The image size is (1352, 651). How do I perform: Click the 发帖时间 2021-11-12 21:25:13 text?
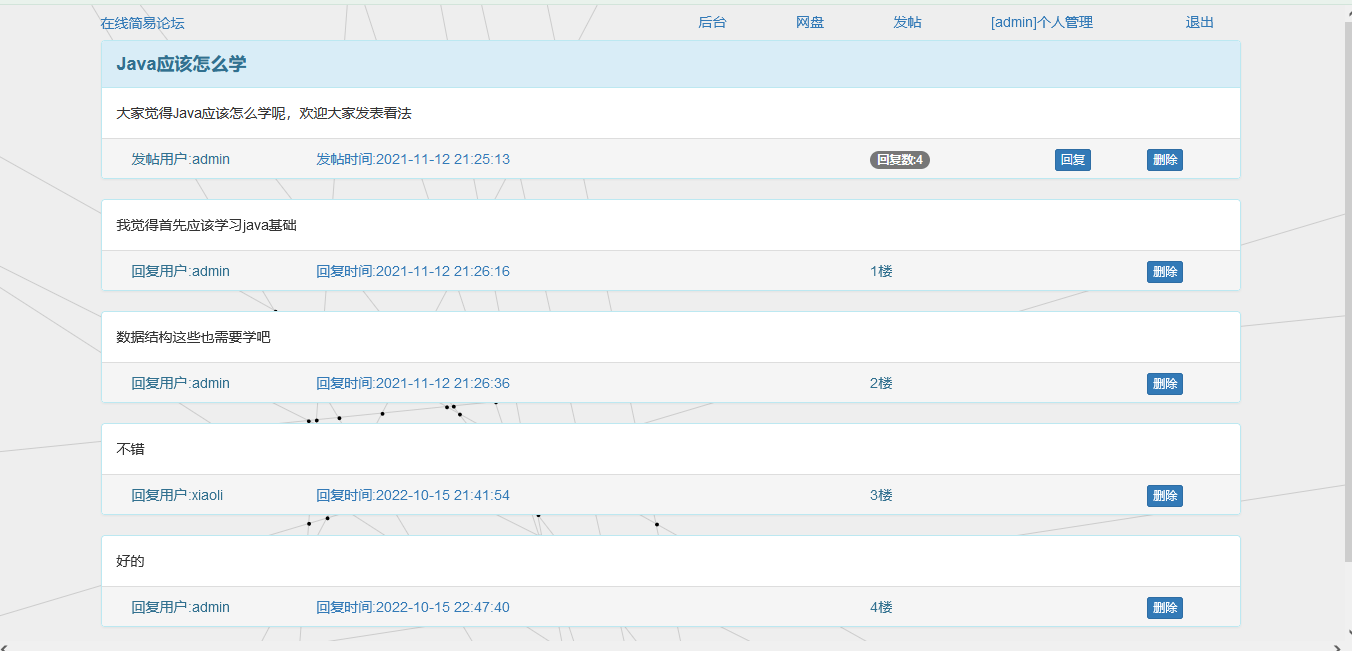tap(413, 160)
